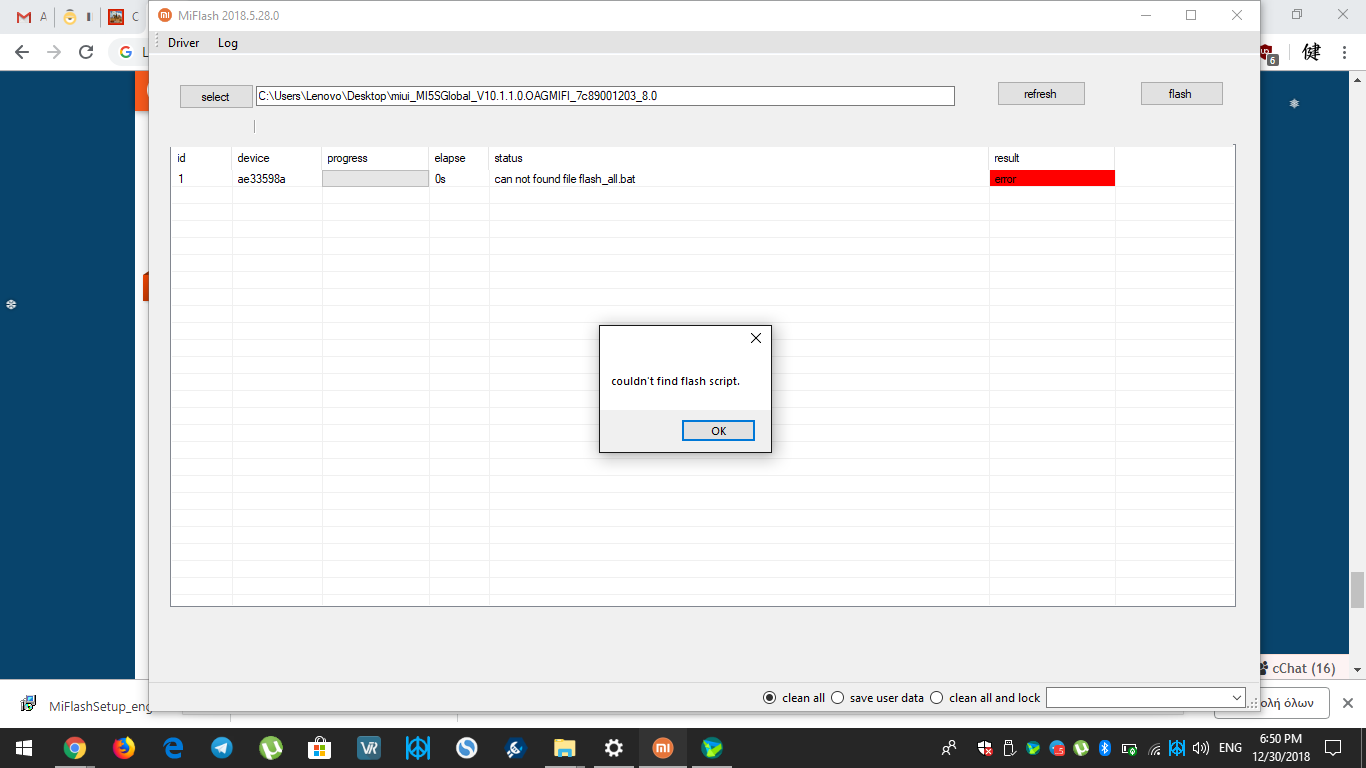The height and width of the screenshot is (768, 1366).
Task: Open the Action Center notifications icon
Action: 1332,748
